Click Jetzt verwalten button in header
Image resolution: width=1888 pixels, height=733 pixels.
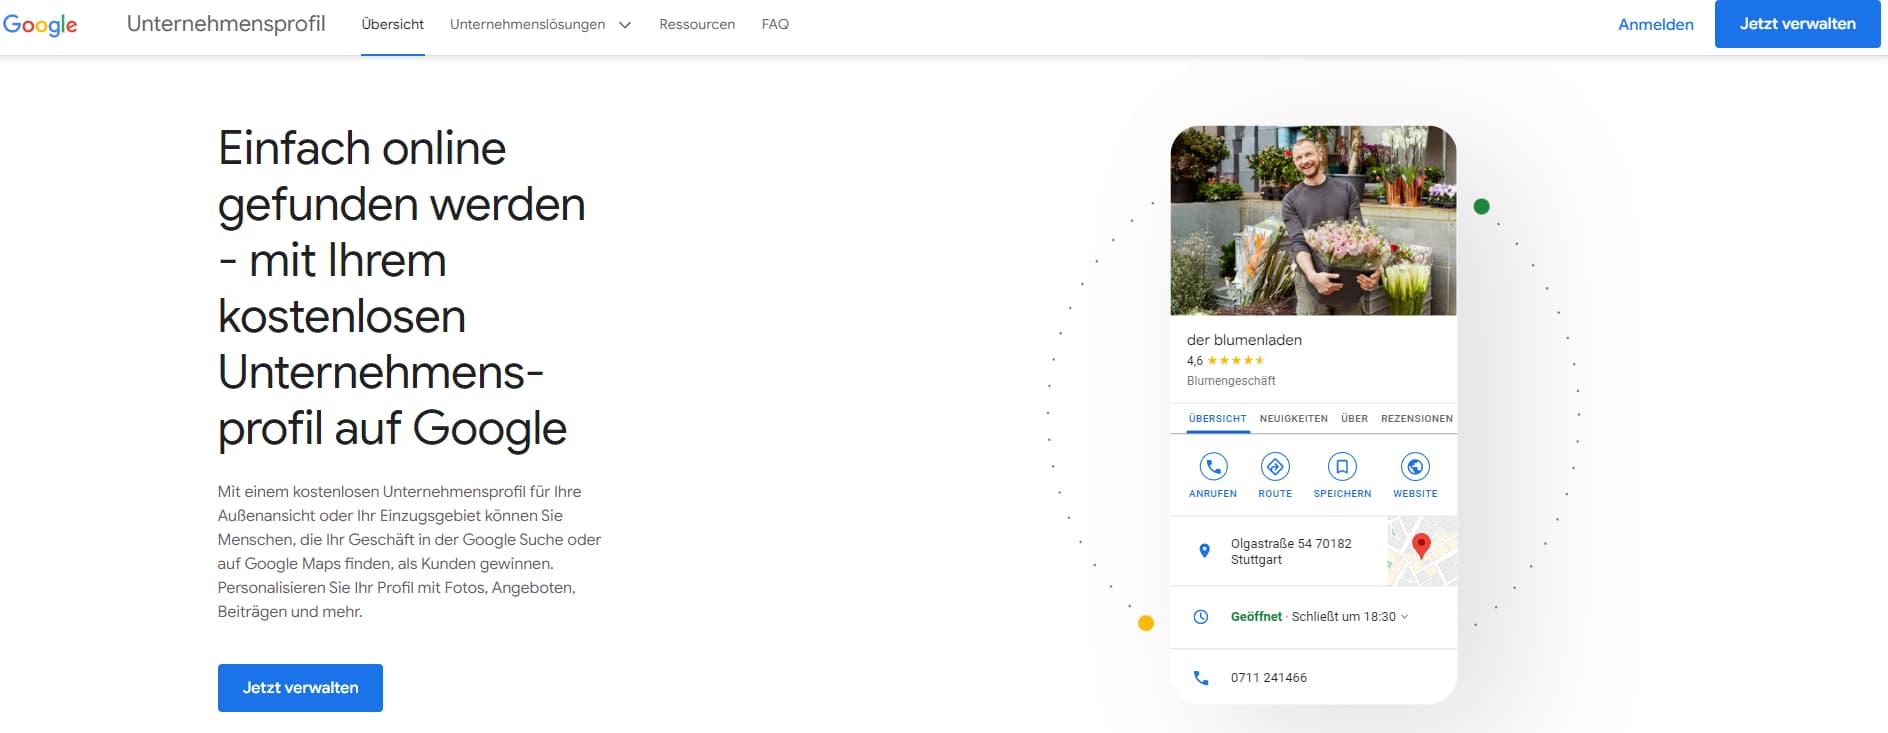(1798, 24)
